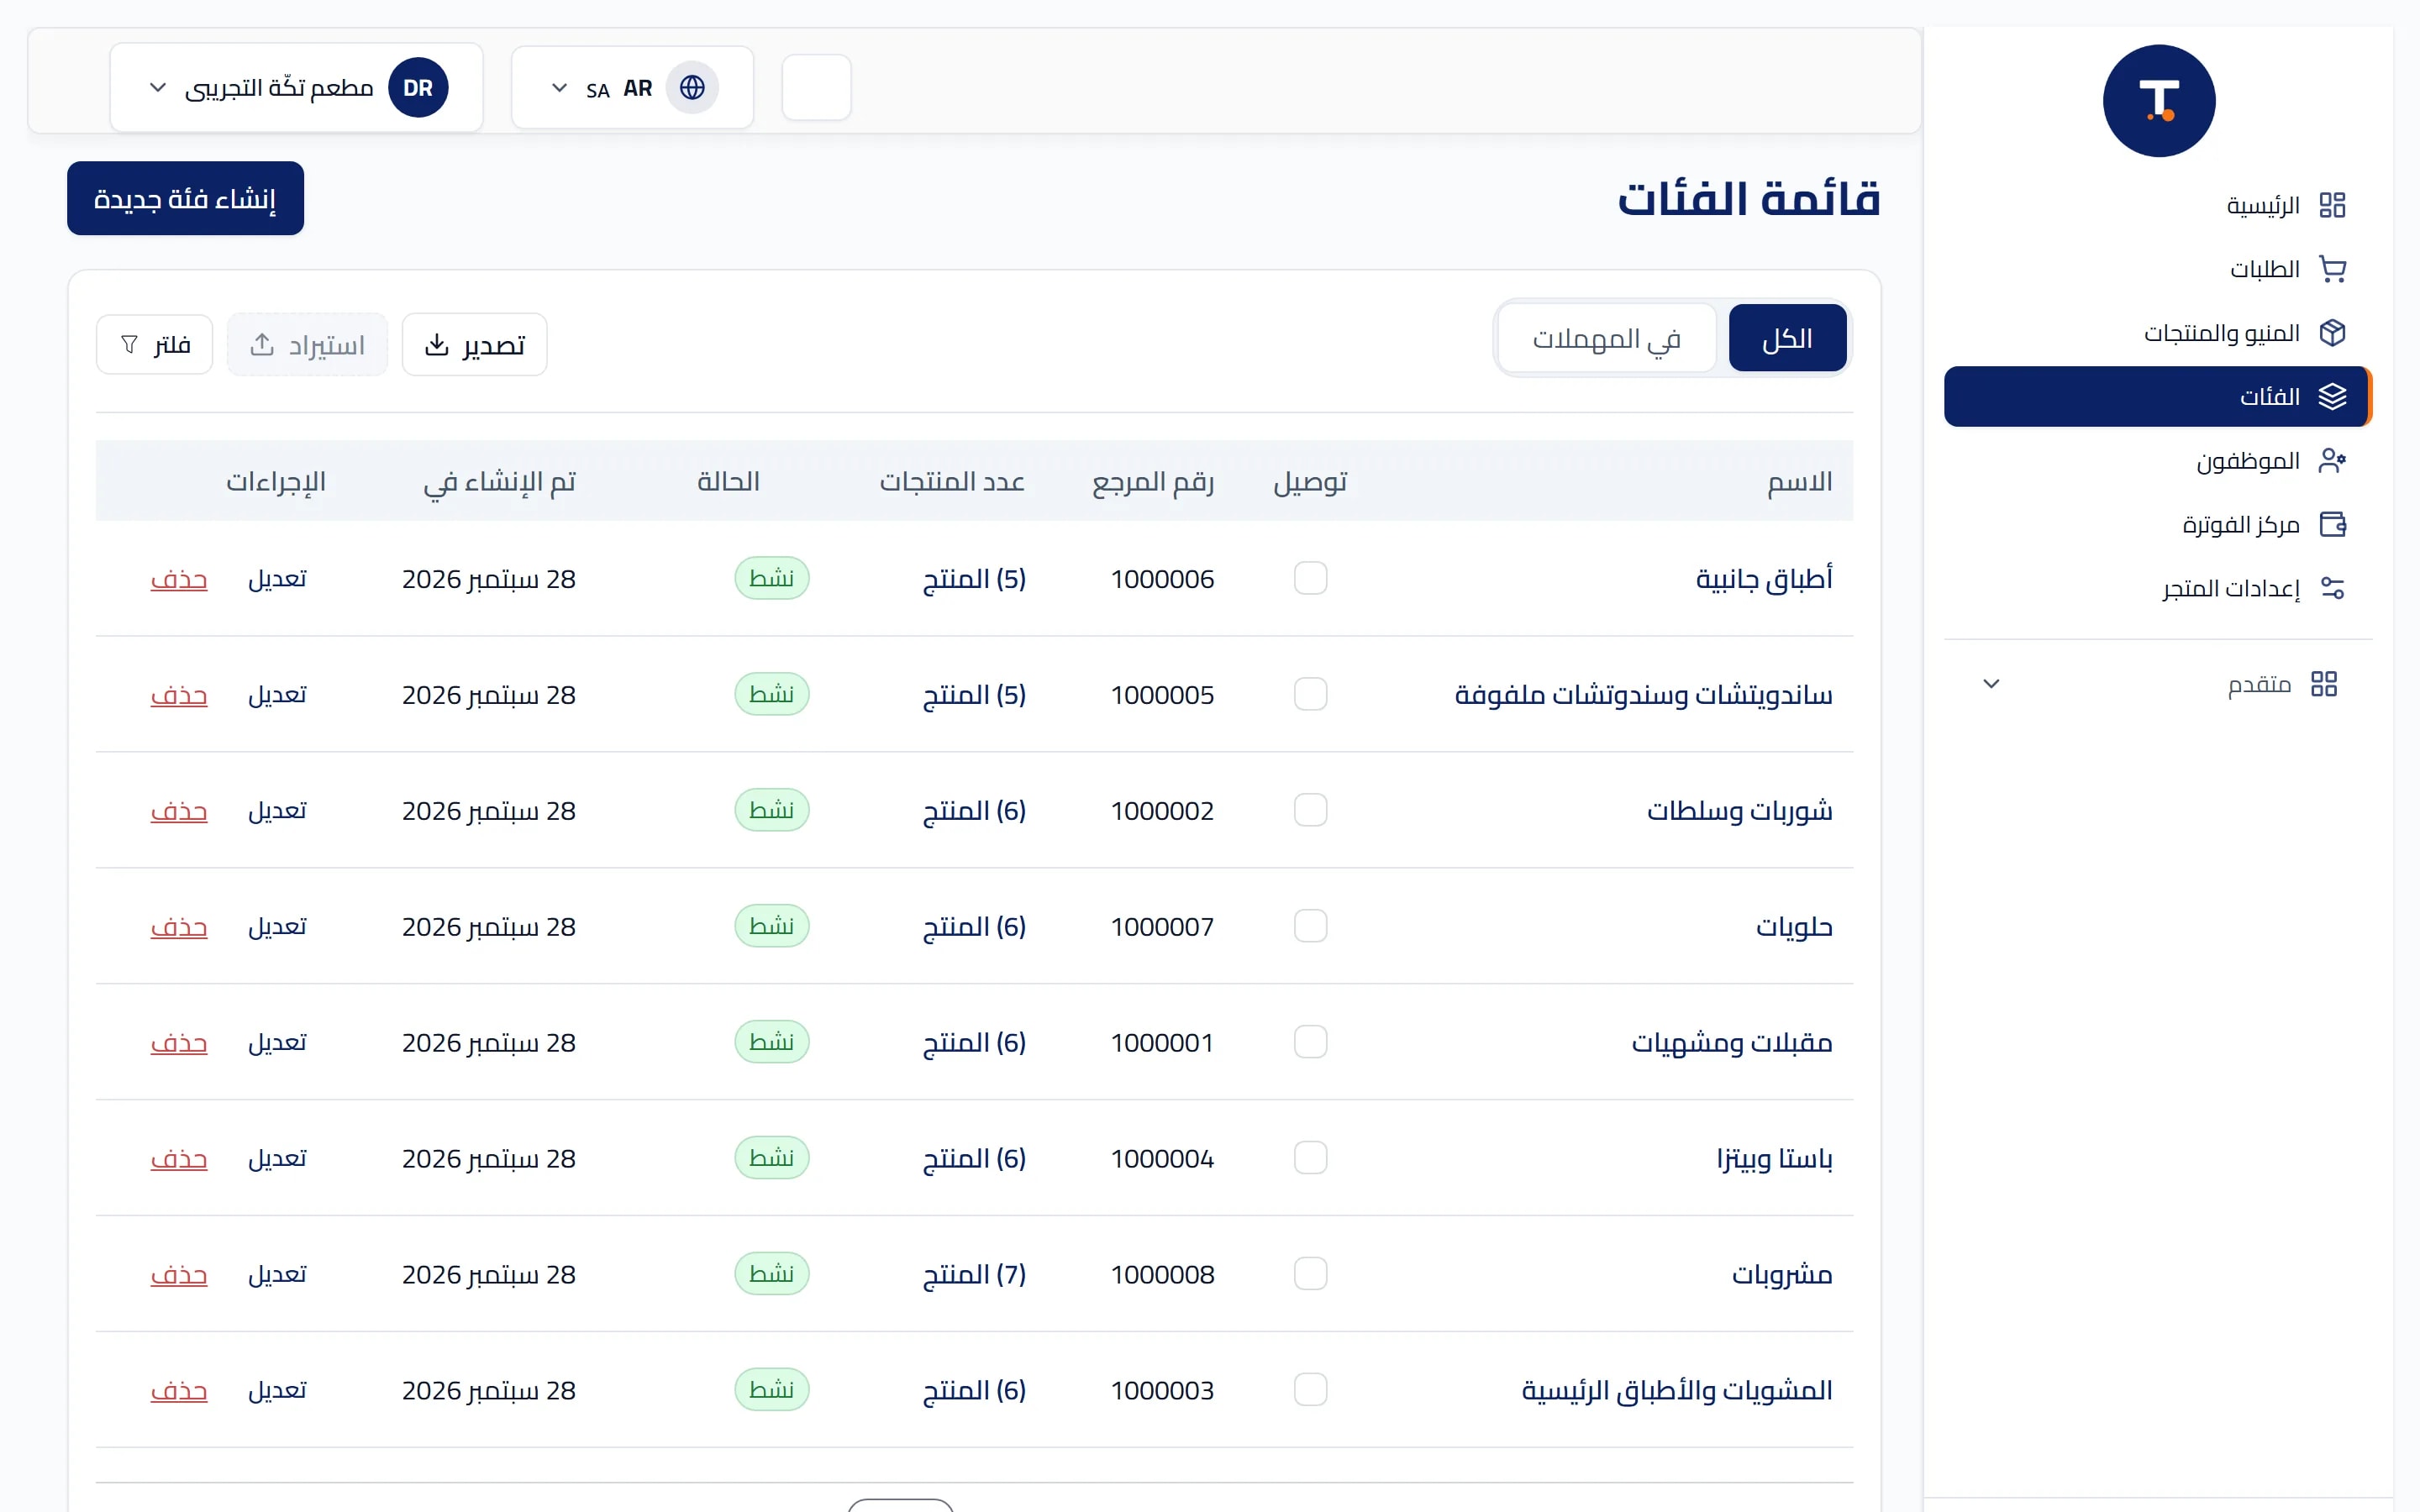Select the الكل tab

click(x=1787, y=338)
